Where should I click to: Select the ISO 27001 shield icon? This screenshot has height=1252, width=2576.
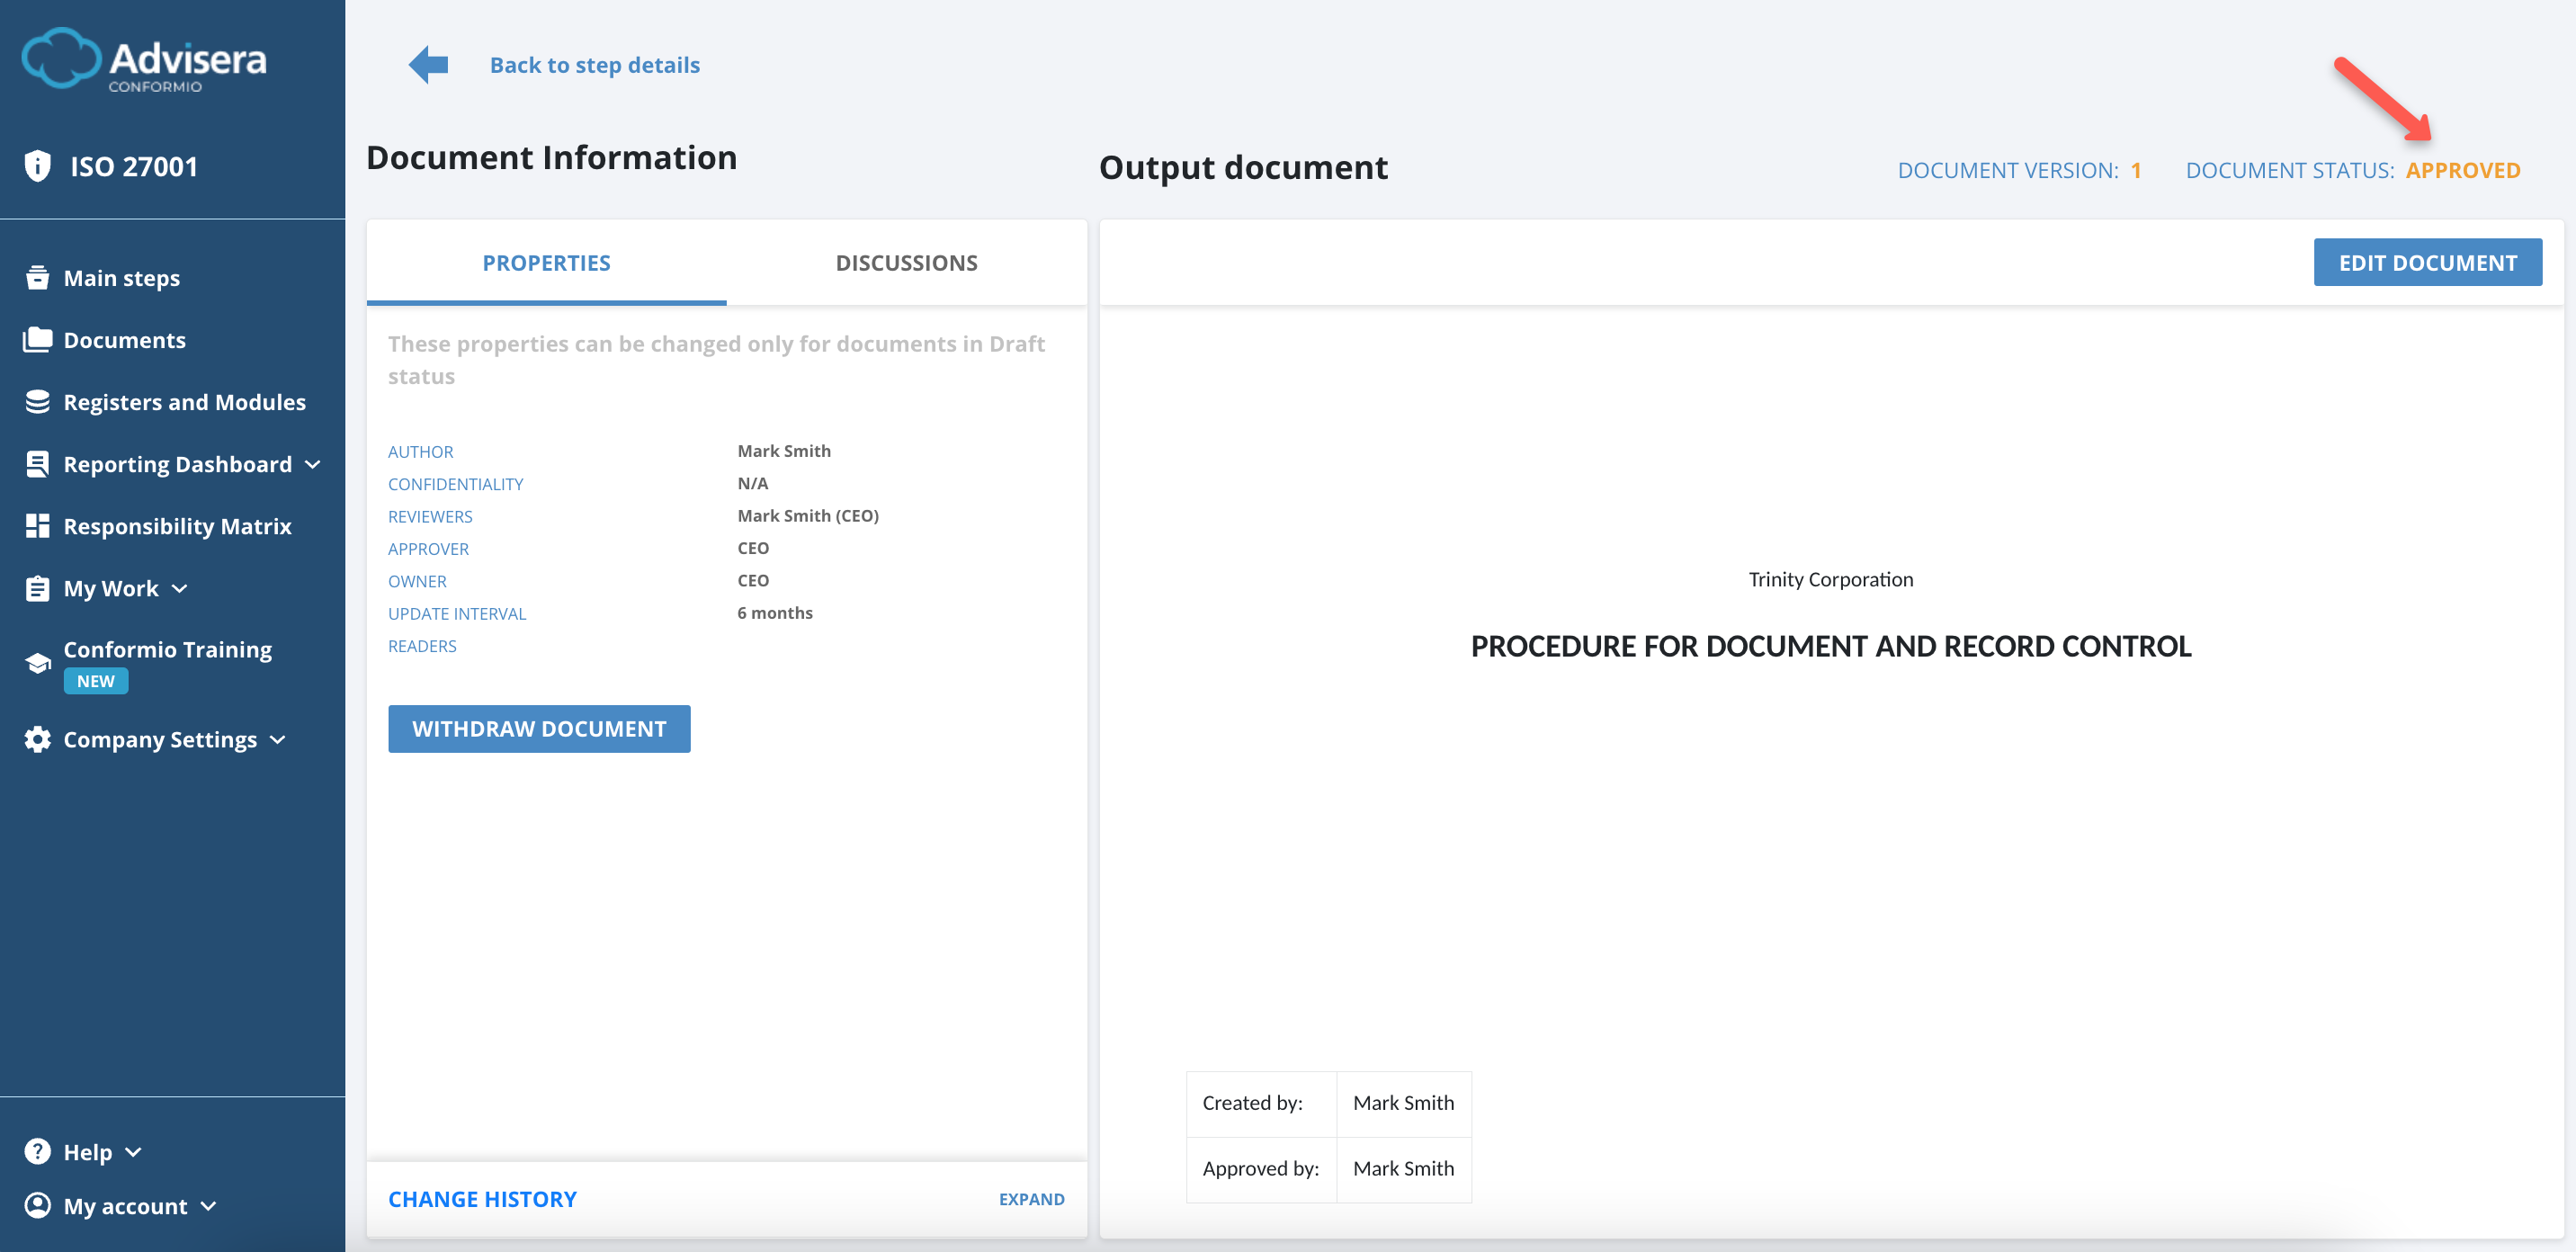[x=37, y=165]
